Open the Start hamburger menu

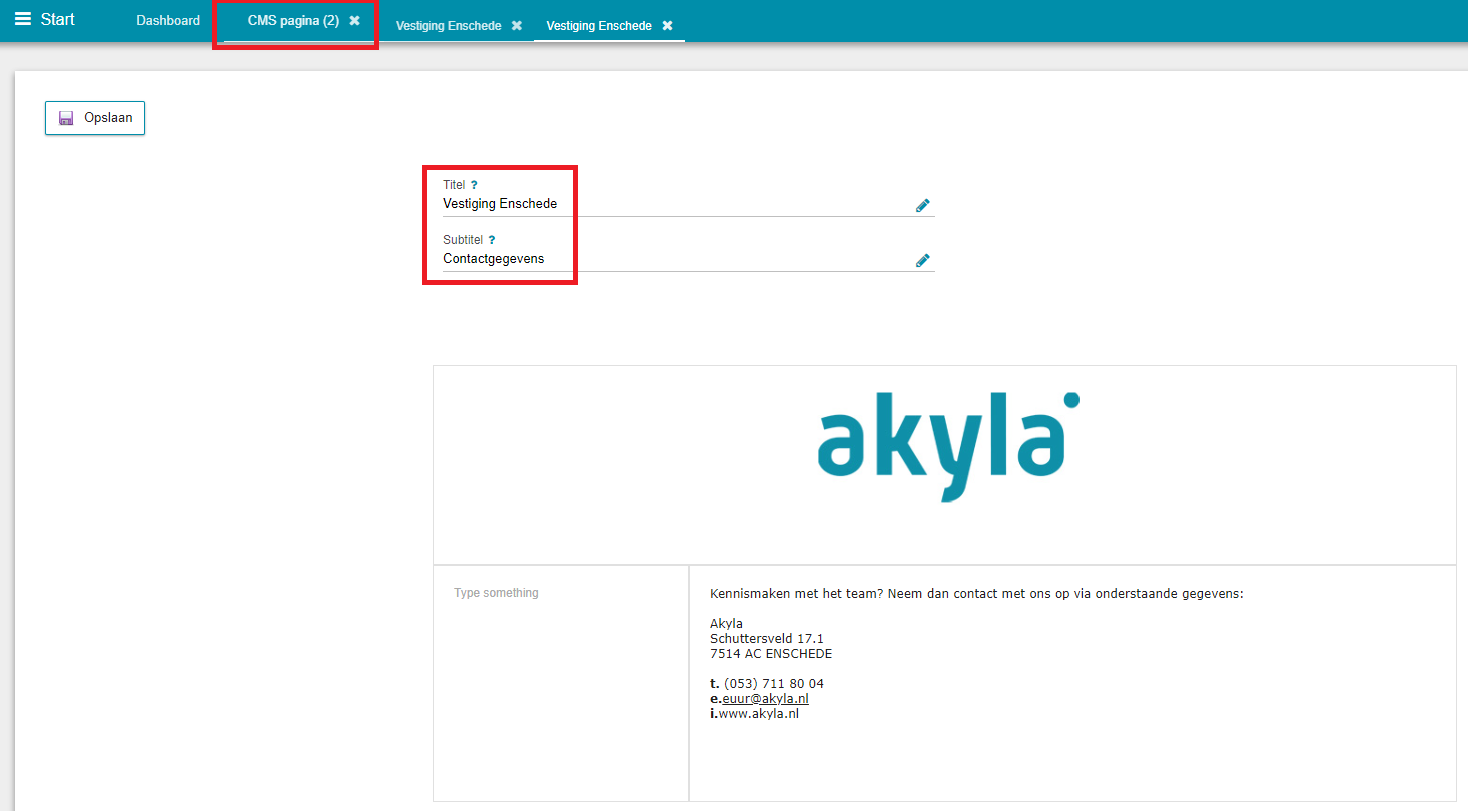pyautogui.click(x=44, y=19)
